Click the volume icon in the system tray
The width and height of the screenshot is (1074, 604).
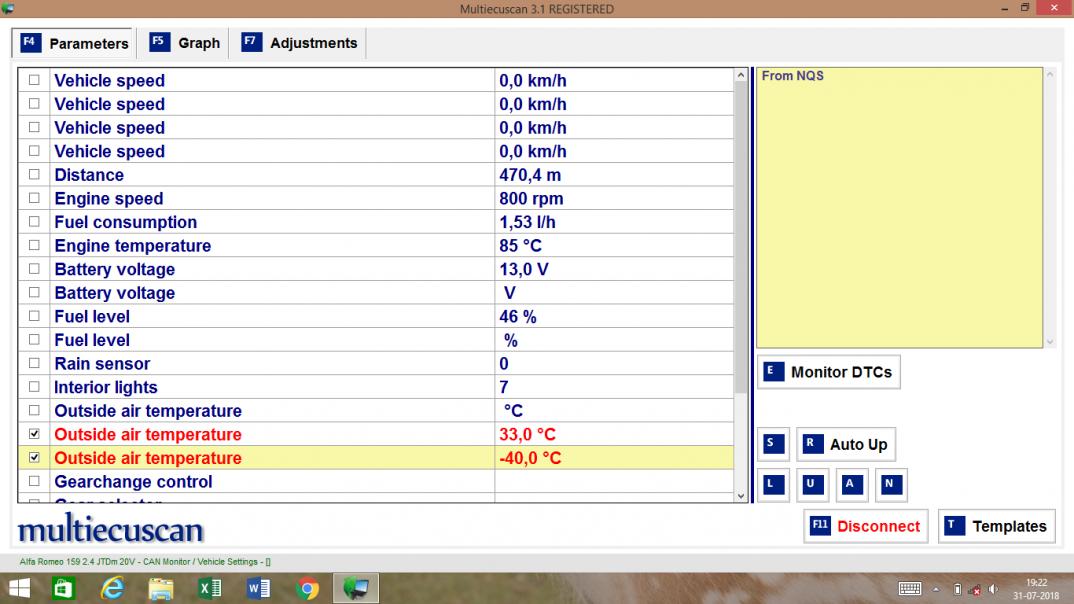pyautogui.click(x=993, y=589)
